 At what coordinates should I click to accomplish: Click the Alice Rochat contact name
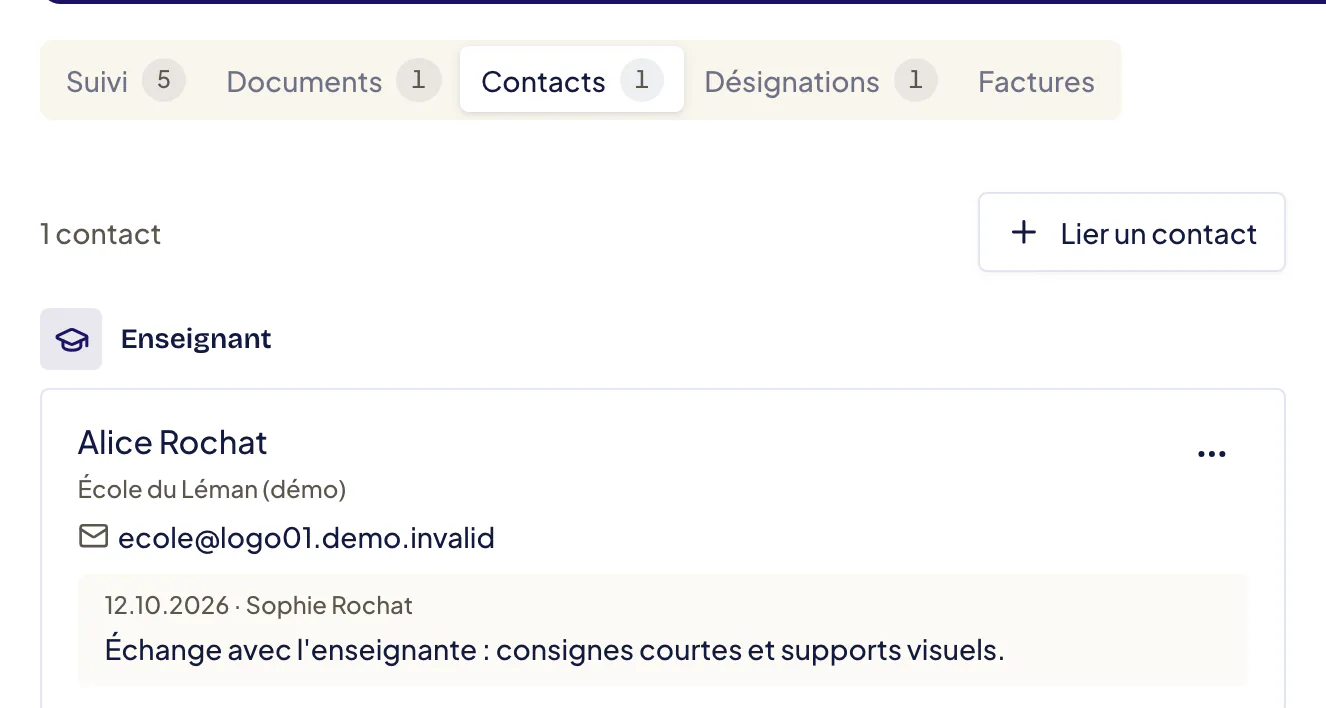(173, 442)
